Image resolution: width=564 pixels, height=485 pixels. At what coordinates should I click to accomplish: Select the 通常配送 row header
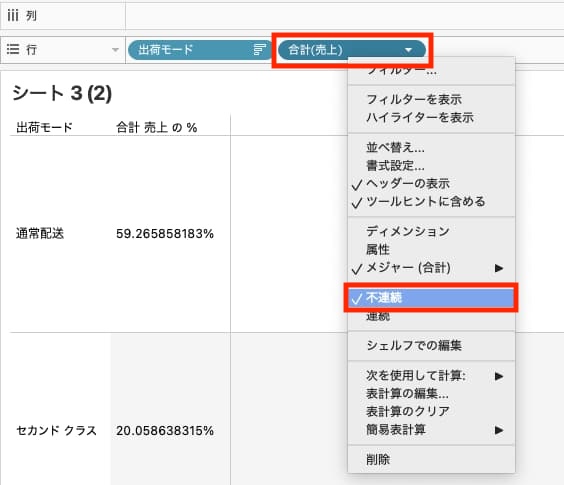tap(40, 234)
